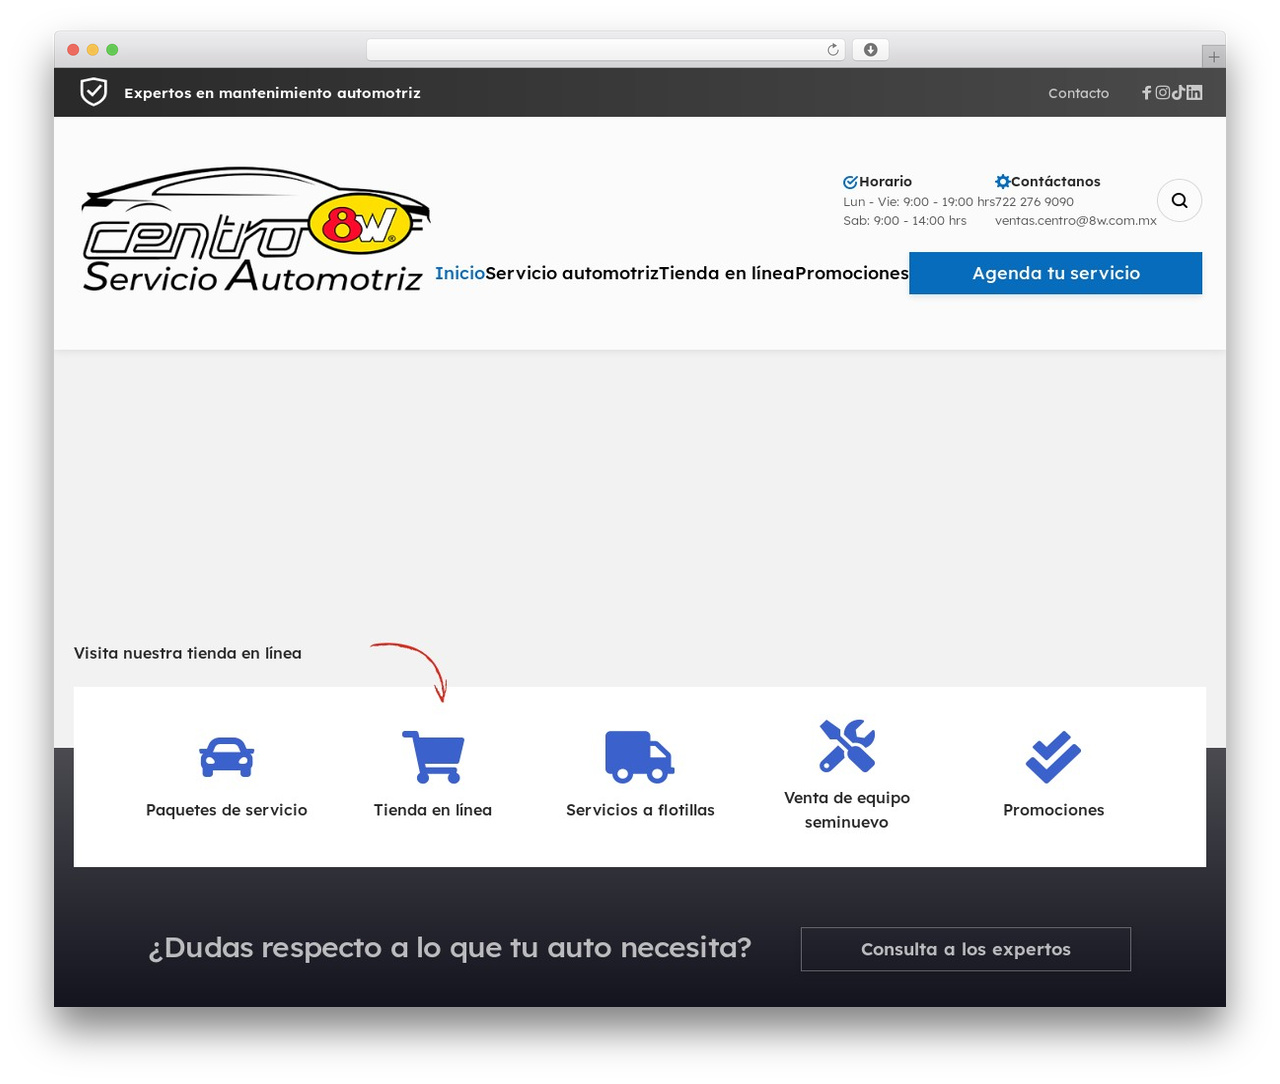Open the Servicio automotriz menu
This screenshot has width=1280, height=1084.
572,273
